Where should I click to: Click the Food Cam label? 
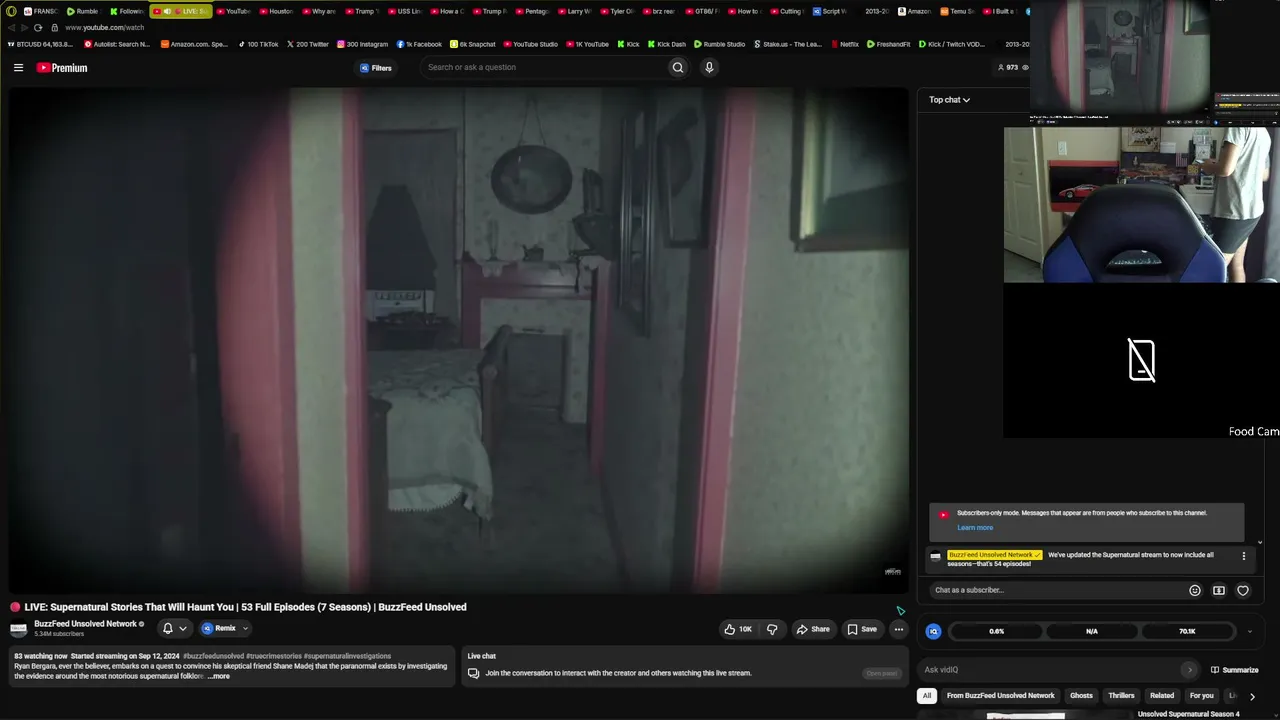[1254, 432]
